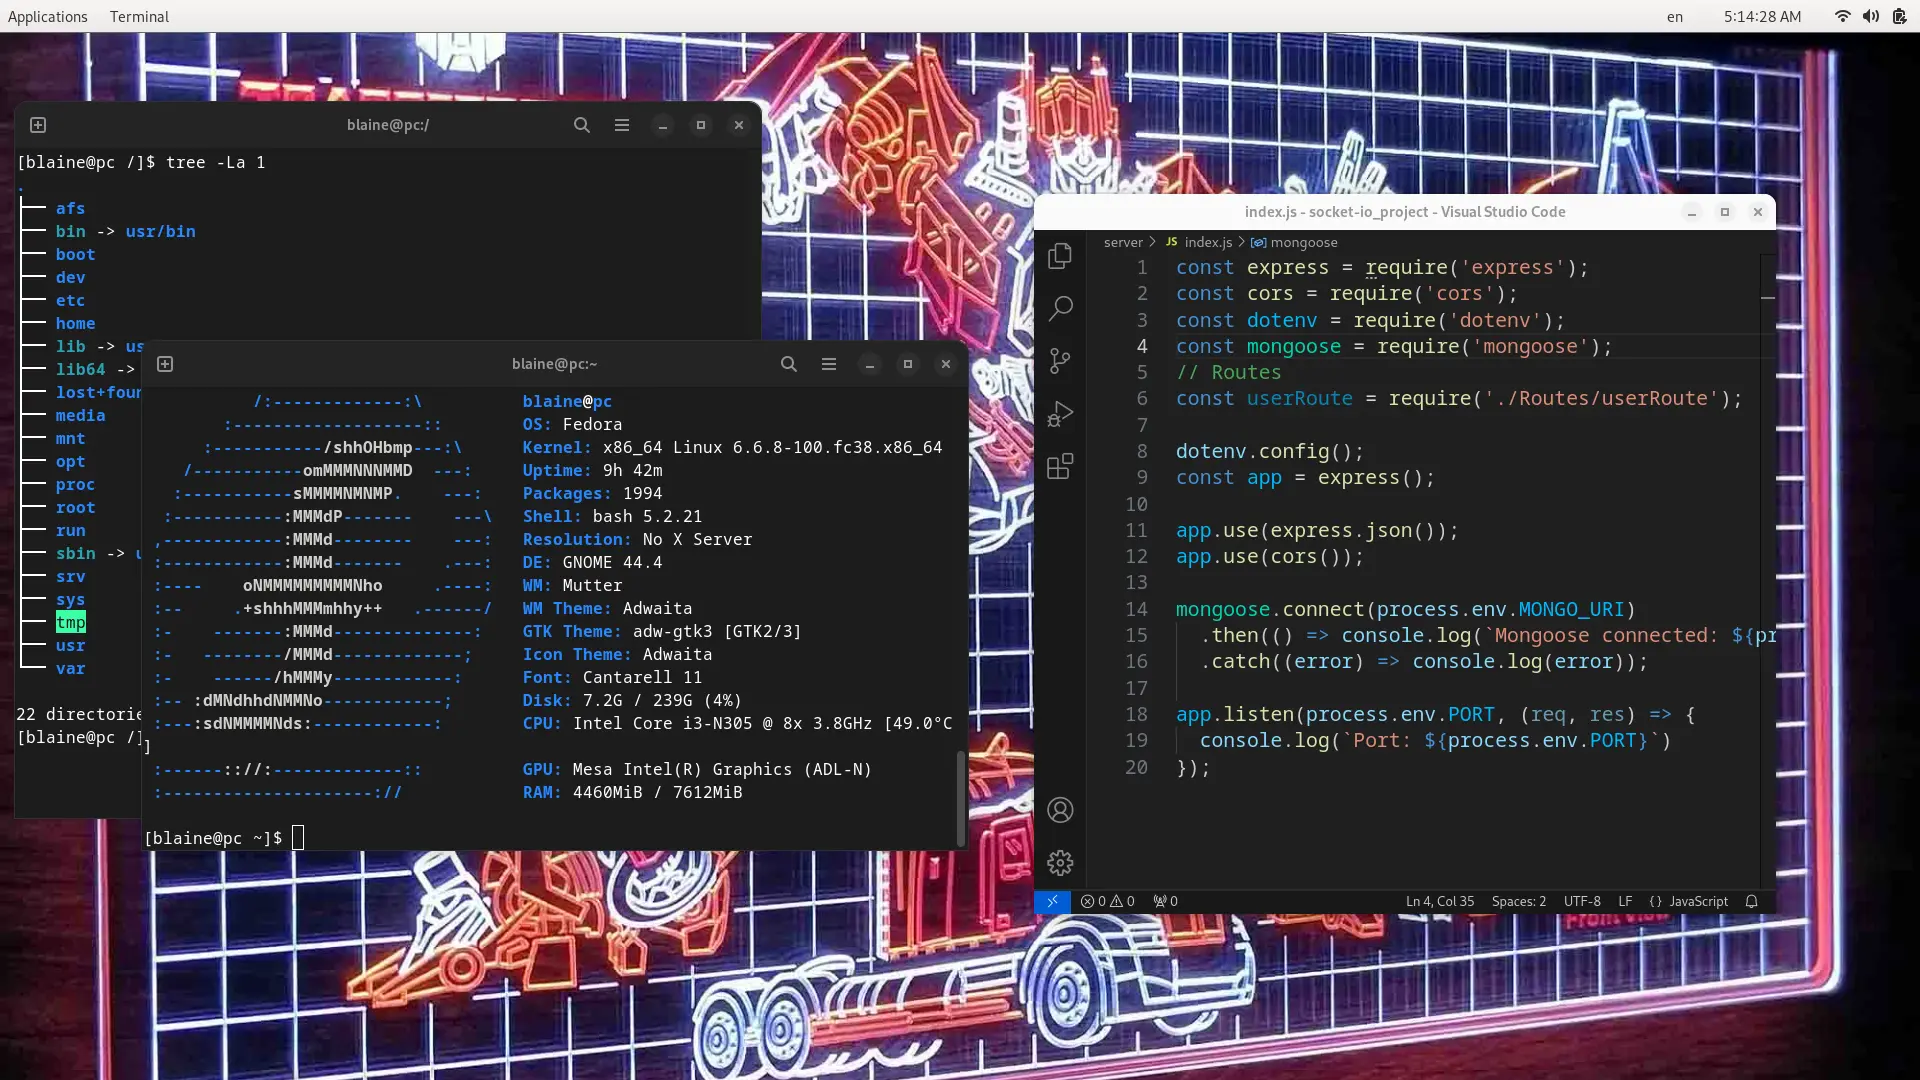Screen dimensions: 1920x1080
Task: Open the Explorer view in VS Code
Action: click(x=1060, y=256)
